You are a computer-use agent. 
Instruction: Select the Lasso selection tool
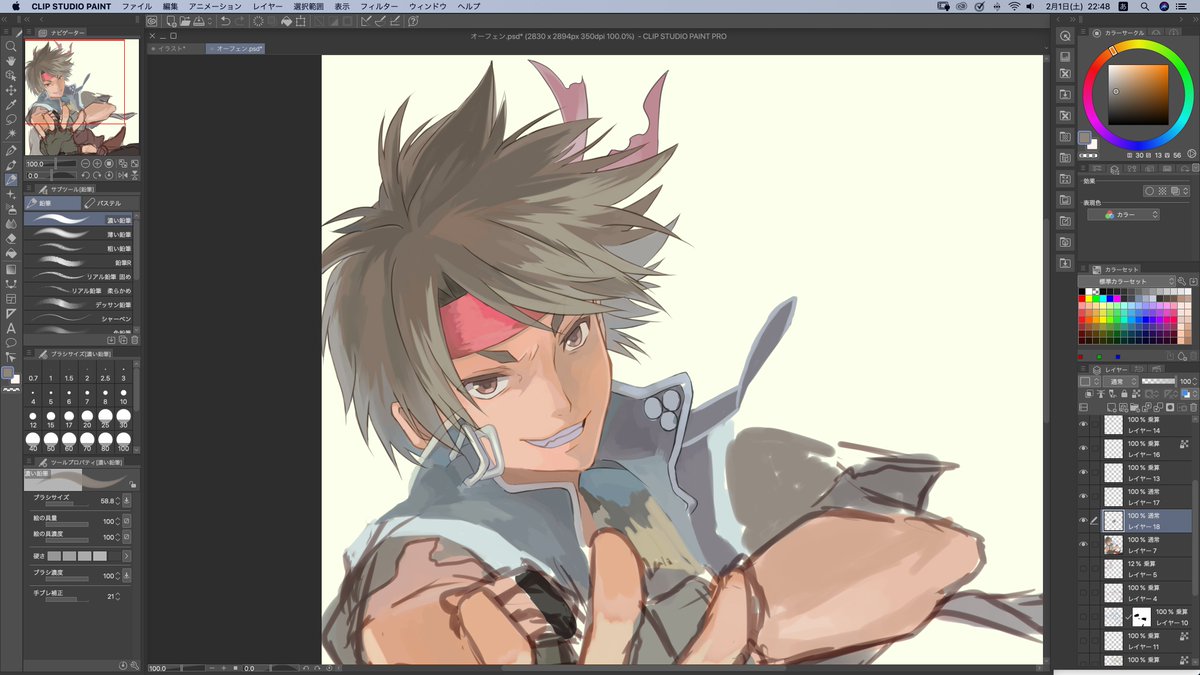coord(11,120)
